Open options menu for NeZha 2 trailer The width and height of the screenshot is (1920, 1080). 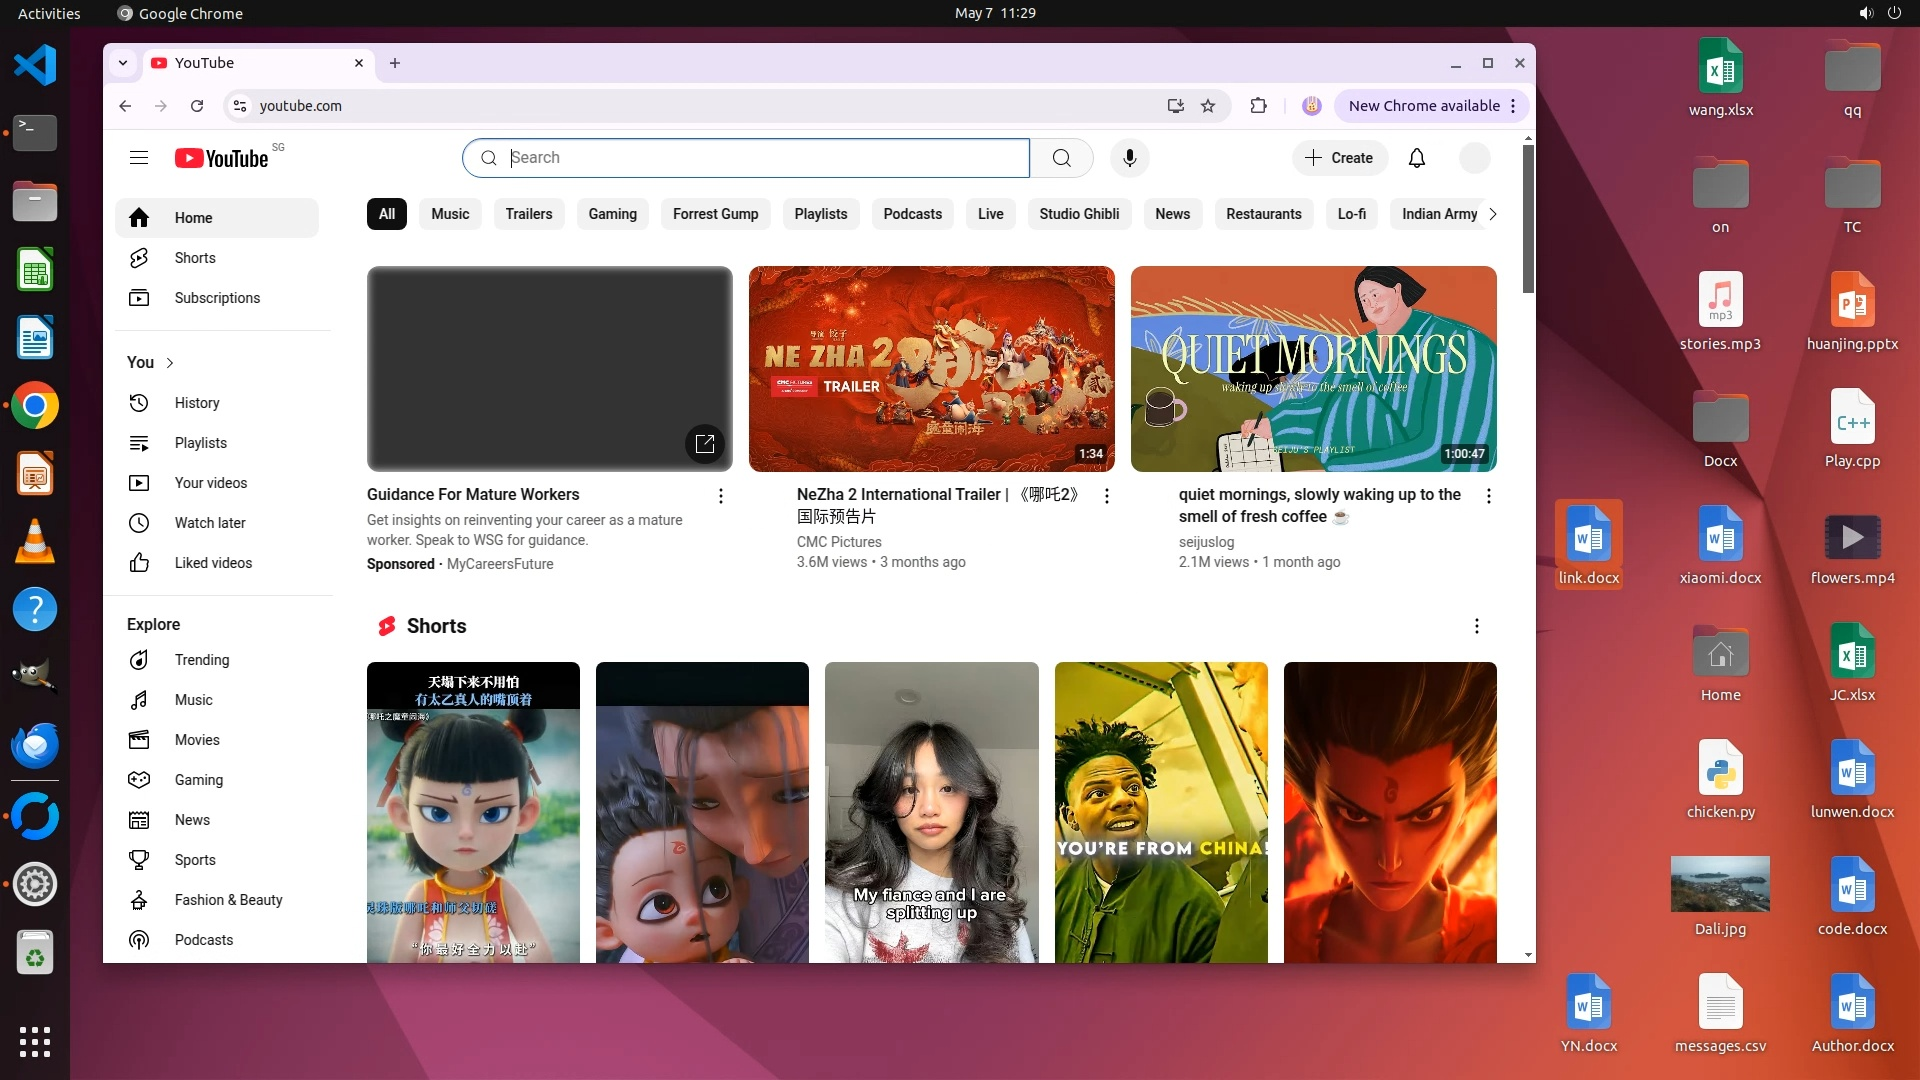tap(1106, 496)
